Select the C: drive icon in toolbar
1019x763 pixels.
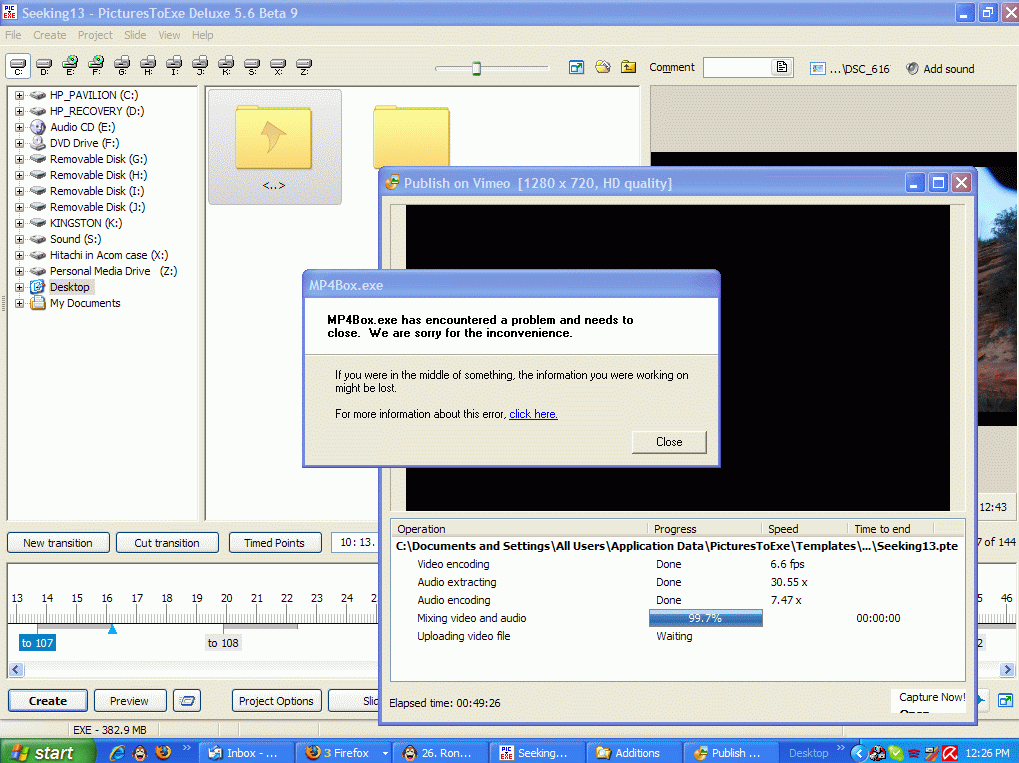[x=19, y=67]
